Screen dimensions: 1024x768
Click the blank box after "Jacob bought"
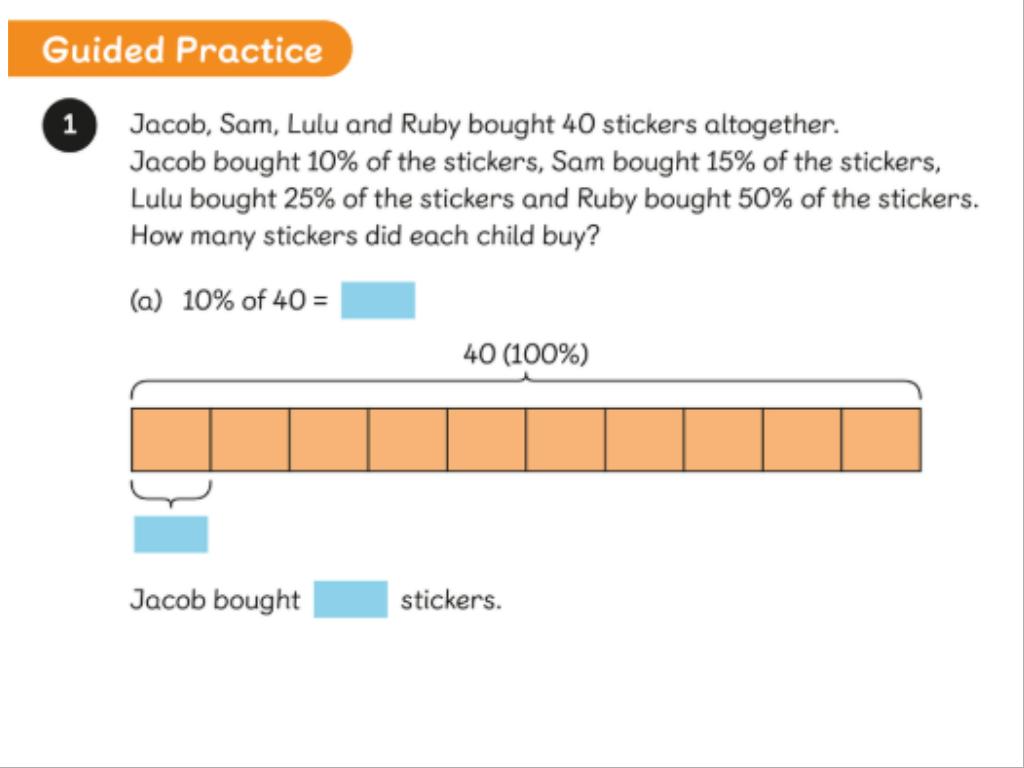point(350,599)
